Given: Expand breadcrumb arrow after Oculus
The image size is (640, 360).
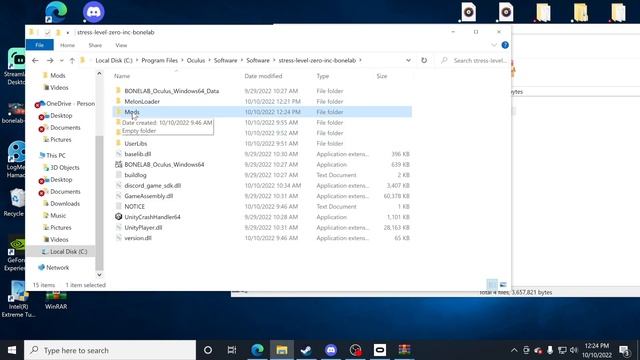Looking at the screenshot, I should pyautogui.click(x=209, y=60).
